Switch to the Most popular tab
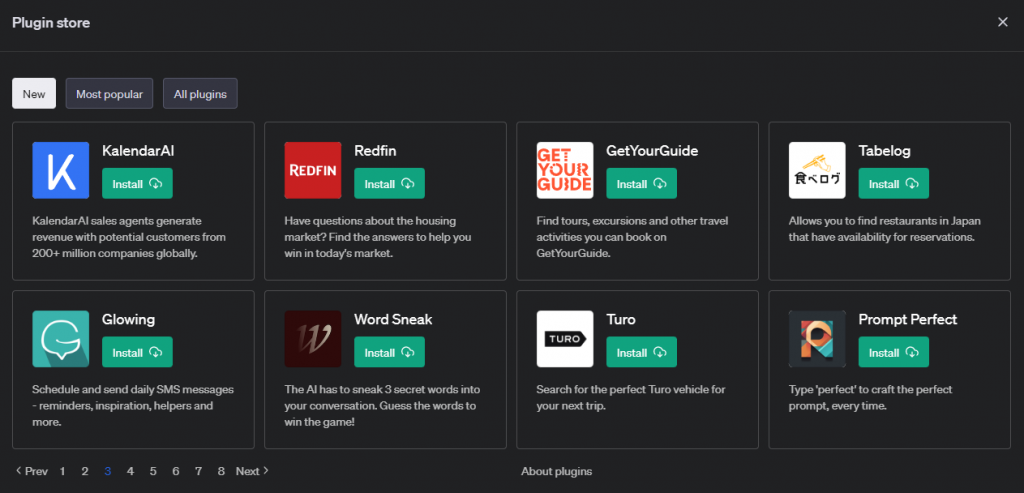Image resolution: width=1024 pixels, height=493 pixels. [x=110, y=94]
